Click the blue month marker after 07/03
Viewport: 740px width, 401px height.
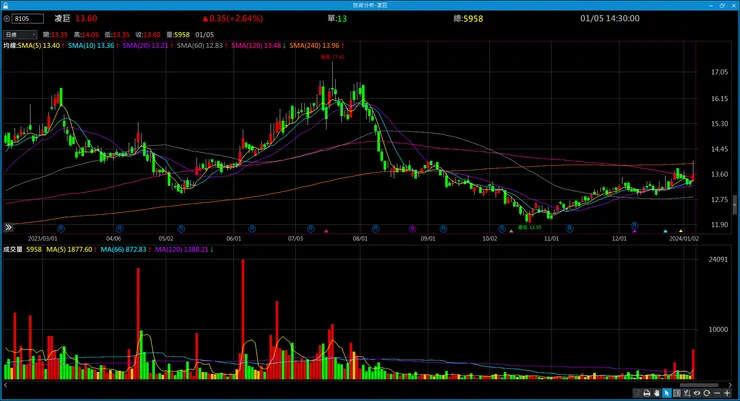click(x=311, y=228)
